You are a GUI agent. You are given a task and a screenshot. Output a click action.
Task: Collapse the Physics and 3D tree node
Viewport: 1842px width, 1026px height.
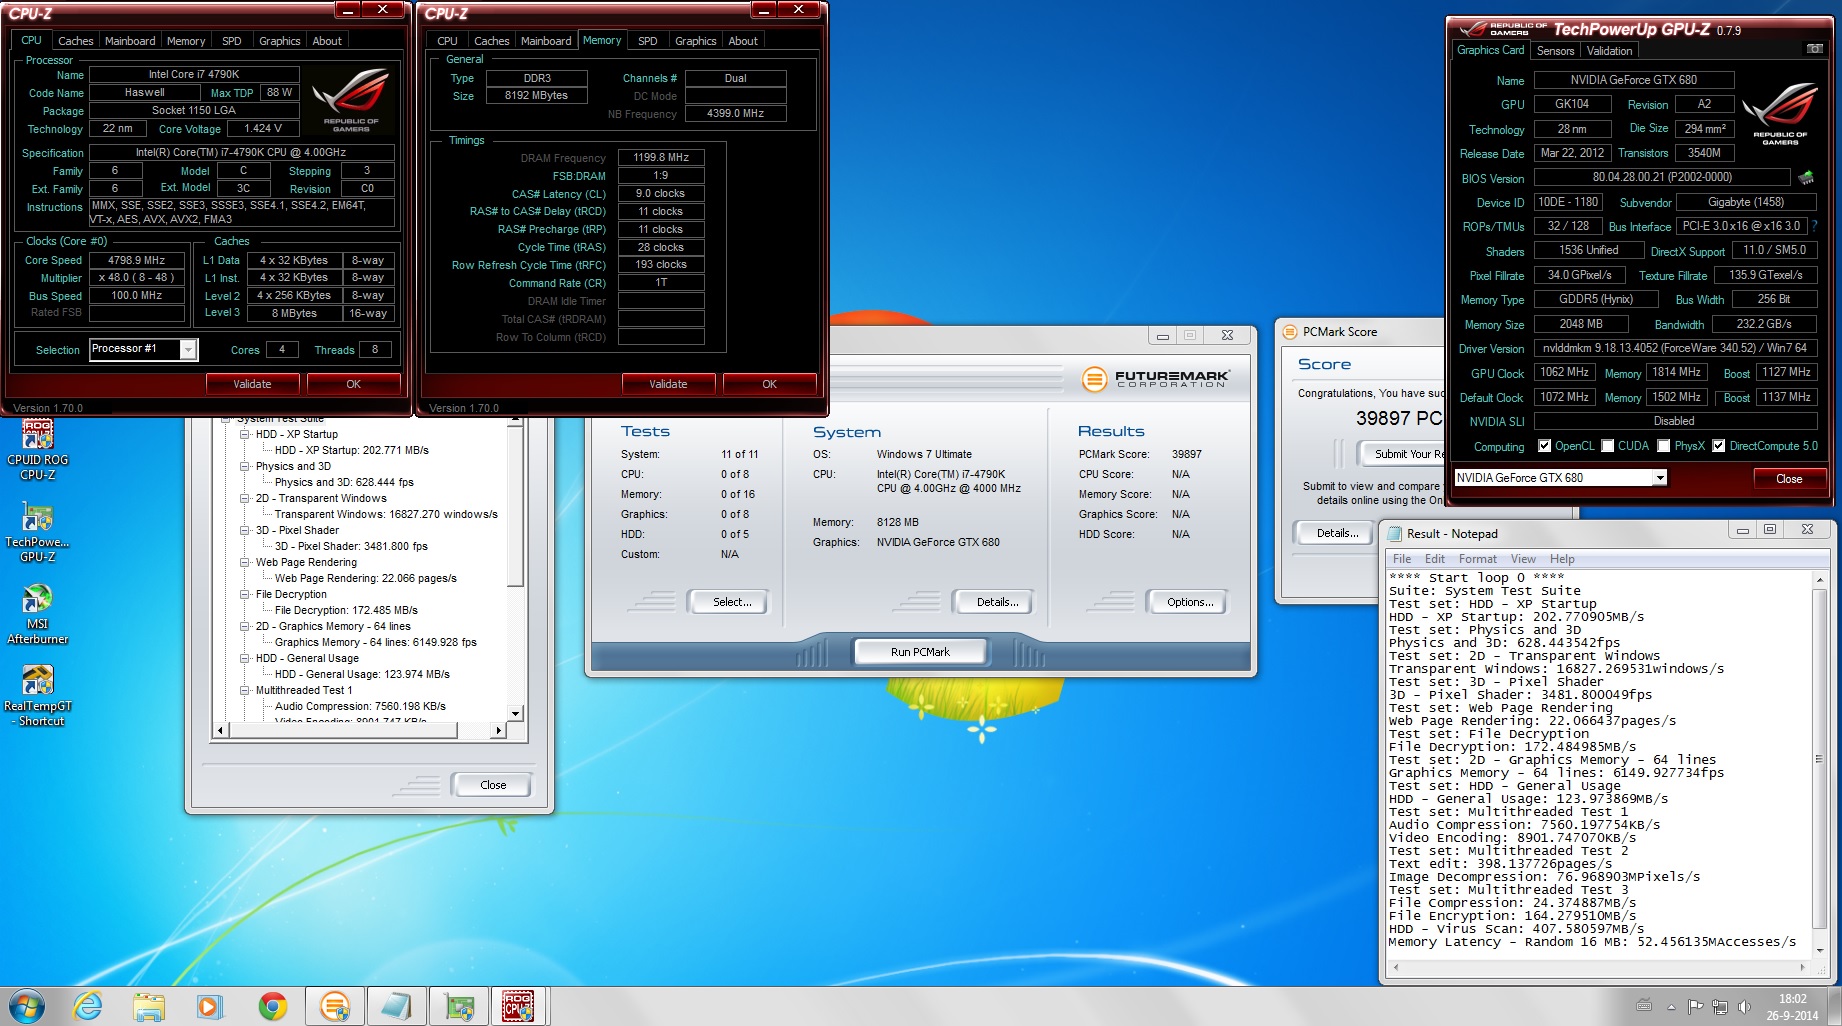244,466
